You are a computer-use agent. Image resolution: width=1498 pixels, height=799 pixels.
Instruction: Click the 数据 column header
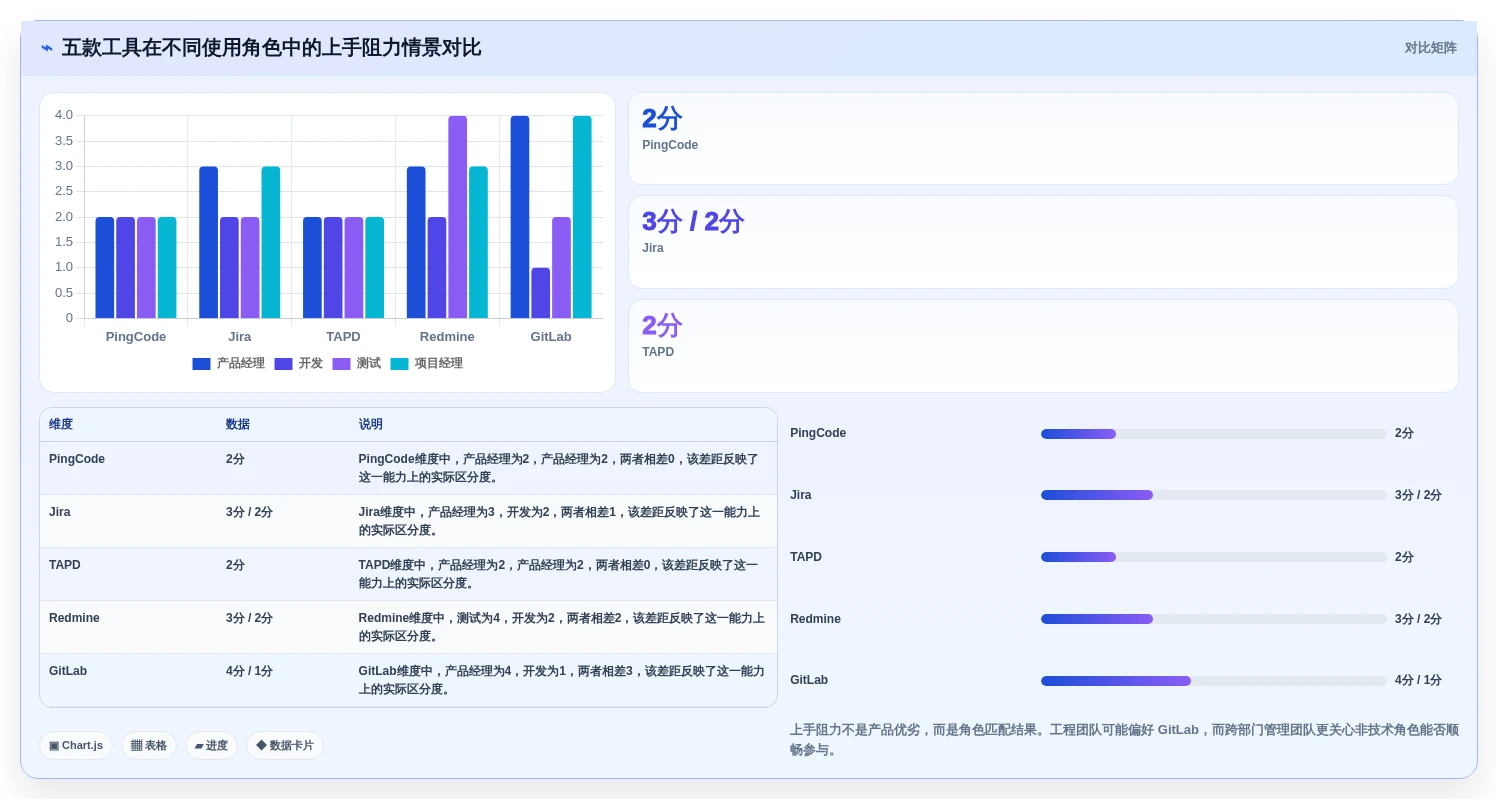pos(238,425)
